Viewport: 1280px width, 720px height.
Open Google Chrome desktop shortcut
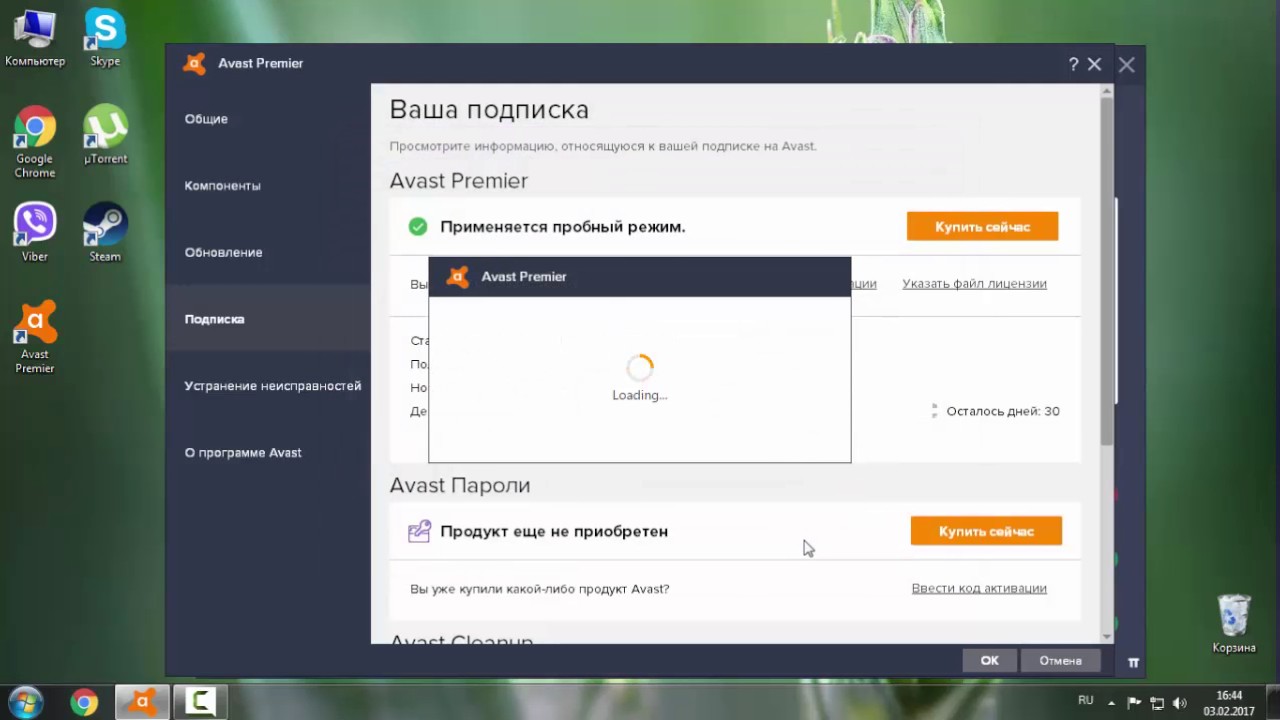(35, 142)
